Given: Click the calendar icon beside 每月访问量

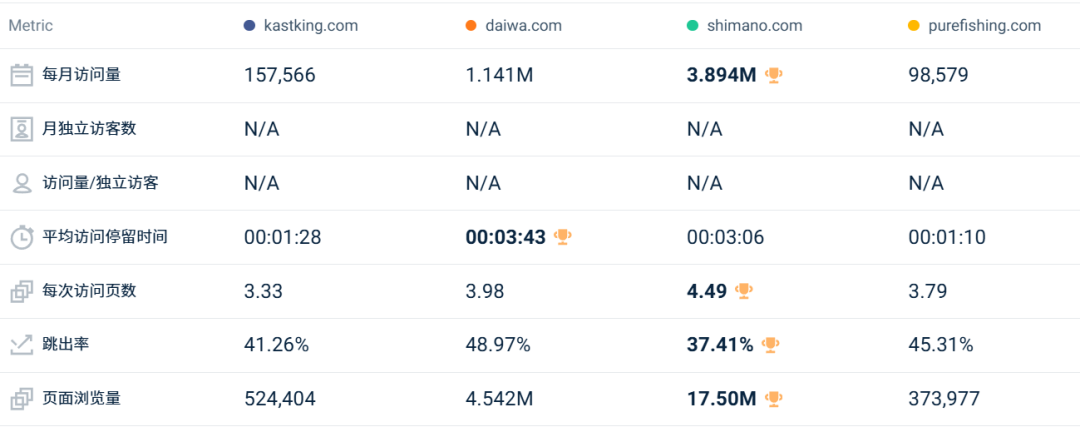Looking at the screenshot, I should coord(21,75).
